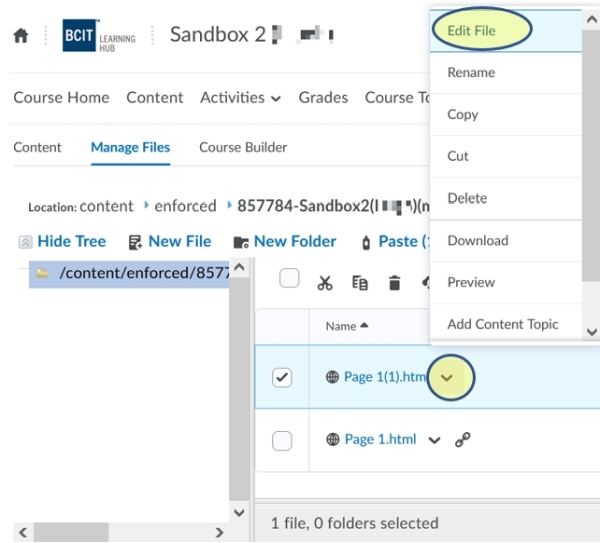Click the context menu scrollbar thumb
The width and height of the screenshot is (600, 543).
tap(591, 156)
